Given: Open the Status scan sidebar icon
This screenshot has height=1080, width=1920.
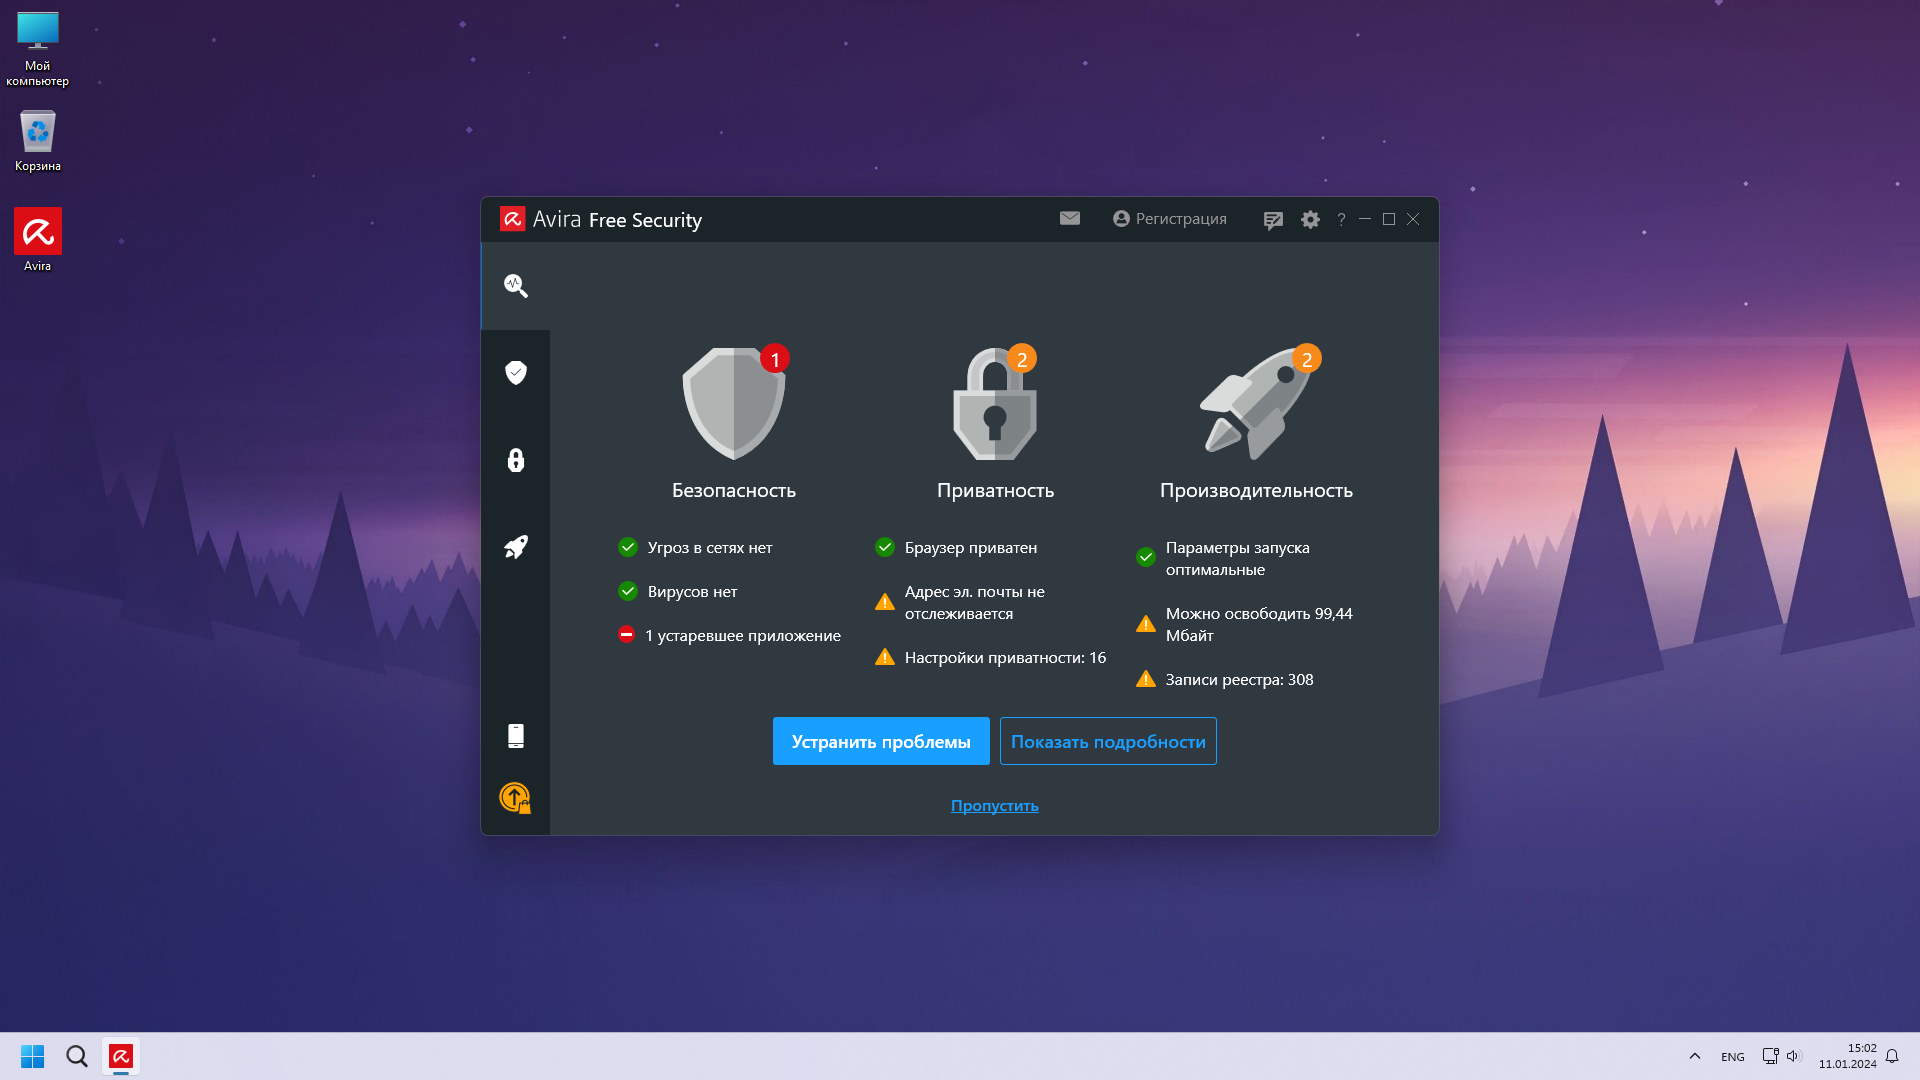Looking at the screenshot, I should click(515, 286).
